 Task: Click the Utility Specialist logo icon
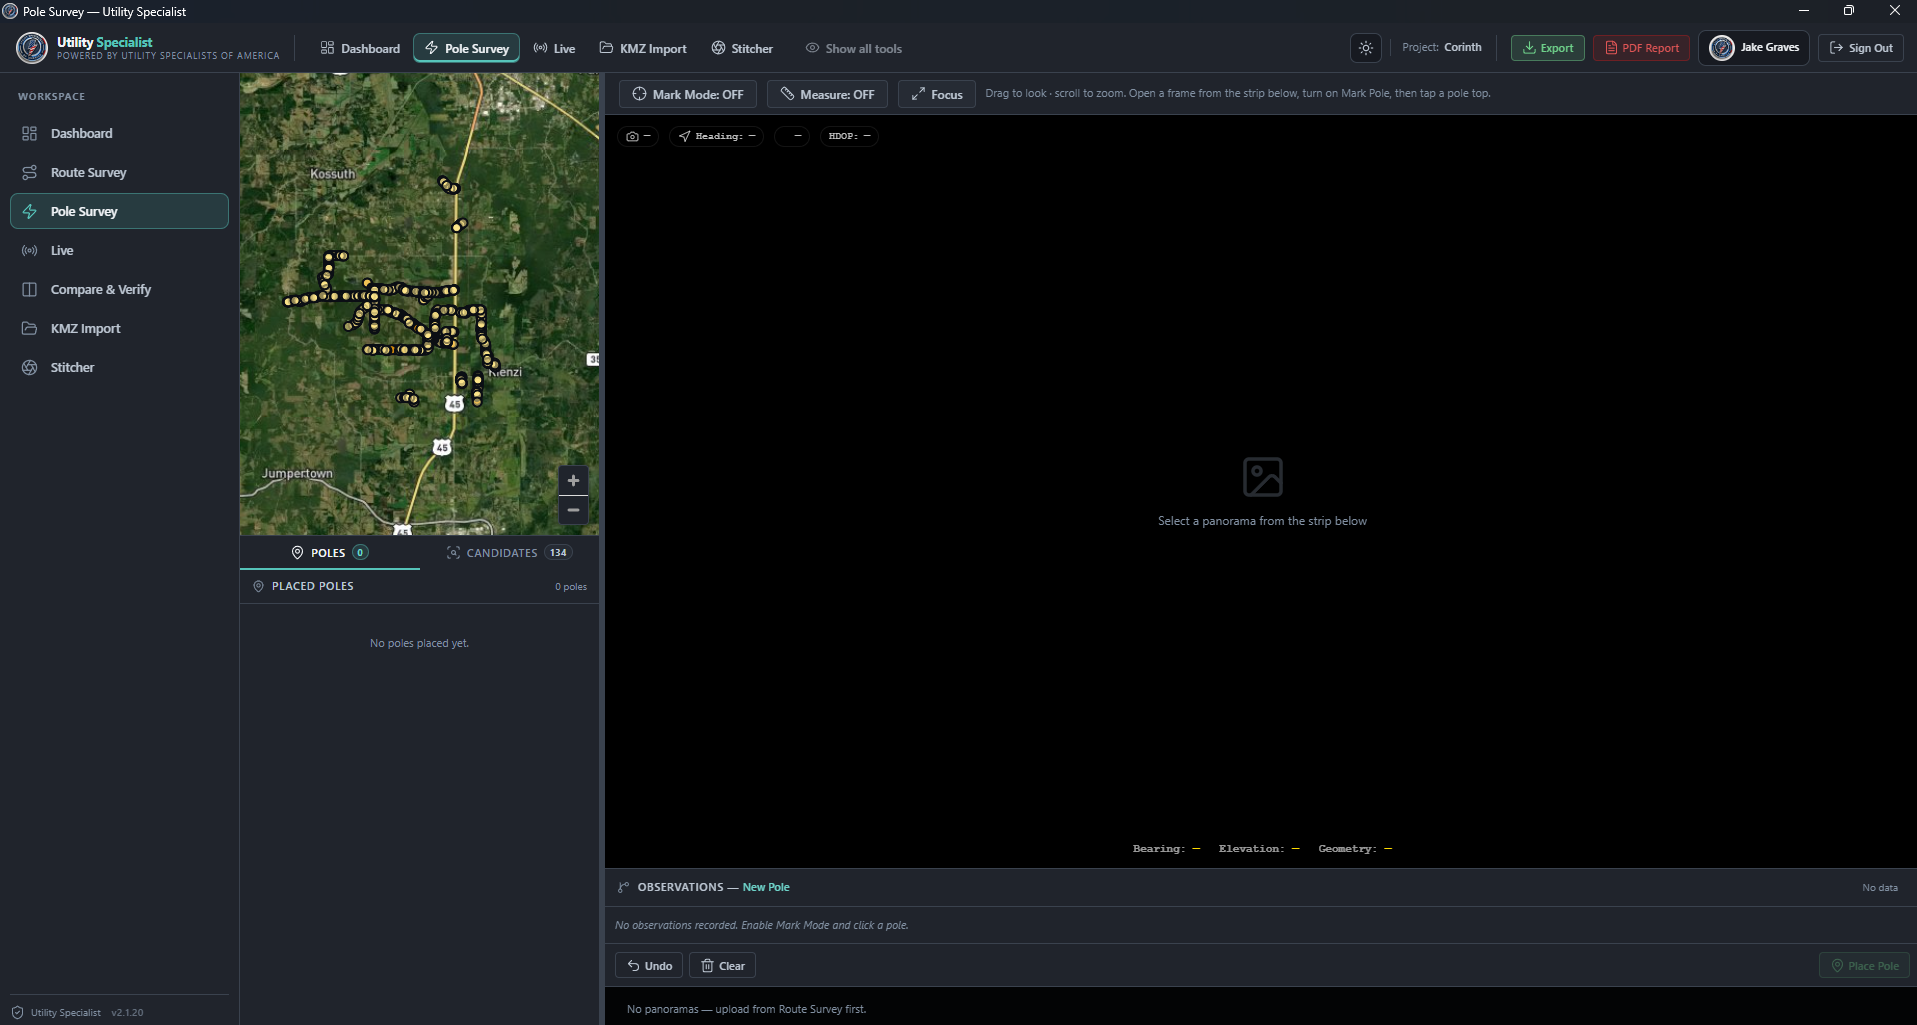(32, 47)
